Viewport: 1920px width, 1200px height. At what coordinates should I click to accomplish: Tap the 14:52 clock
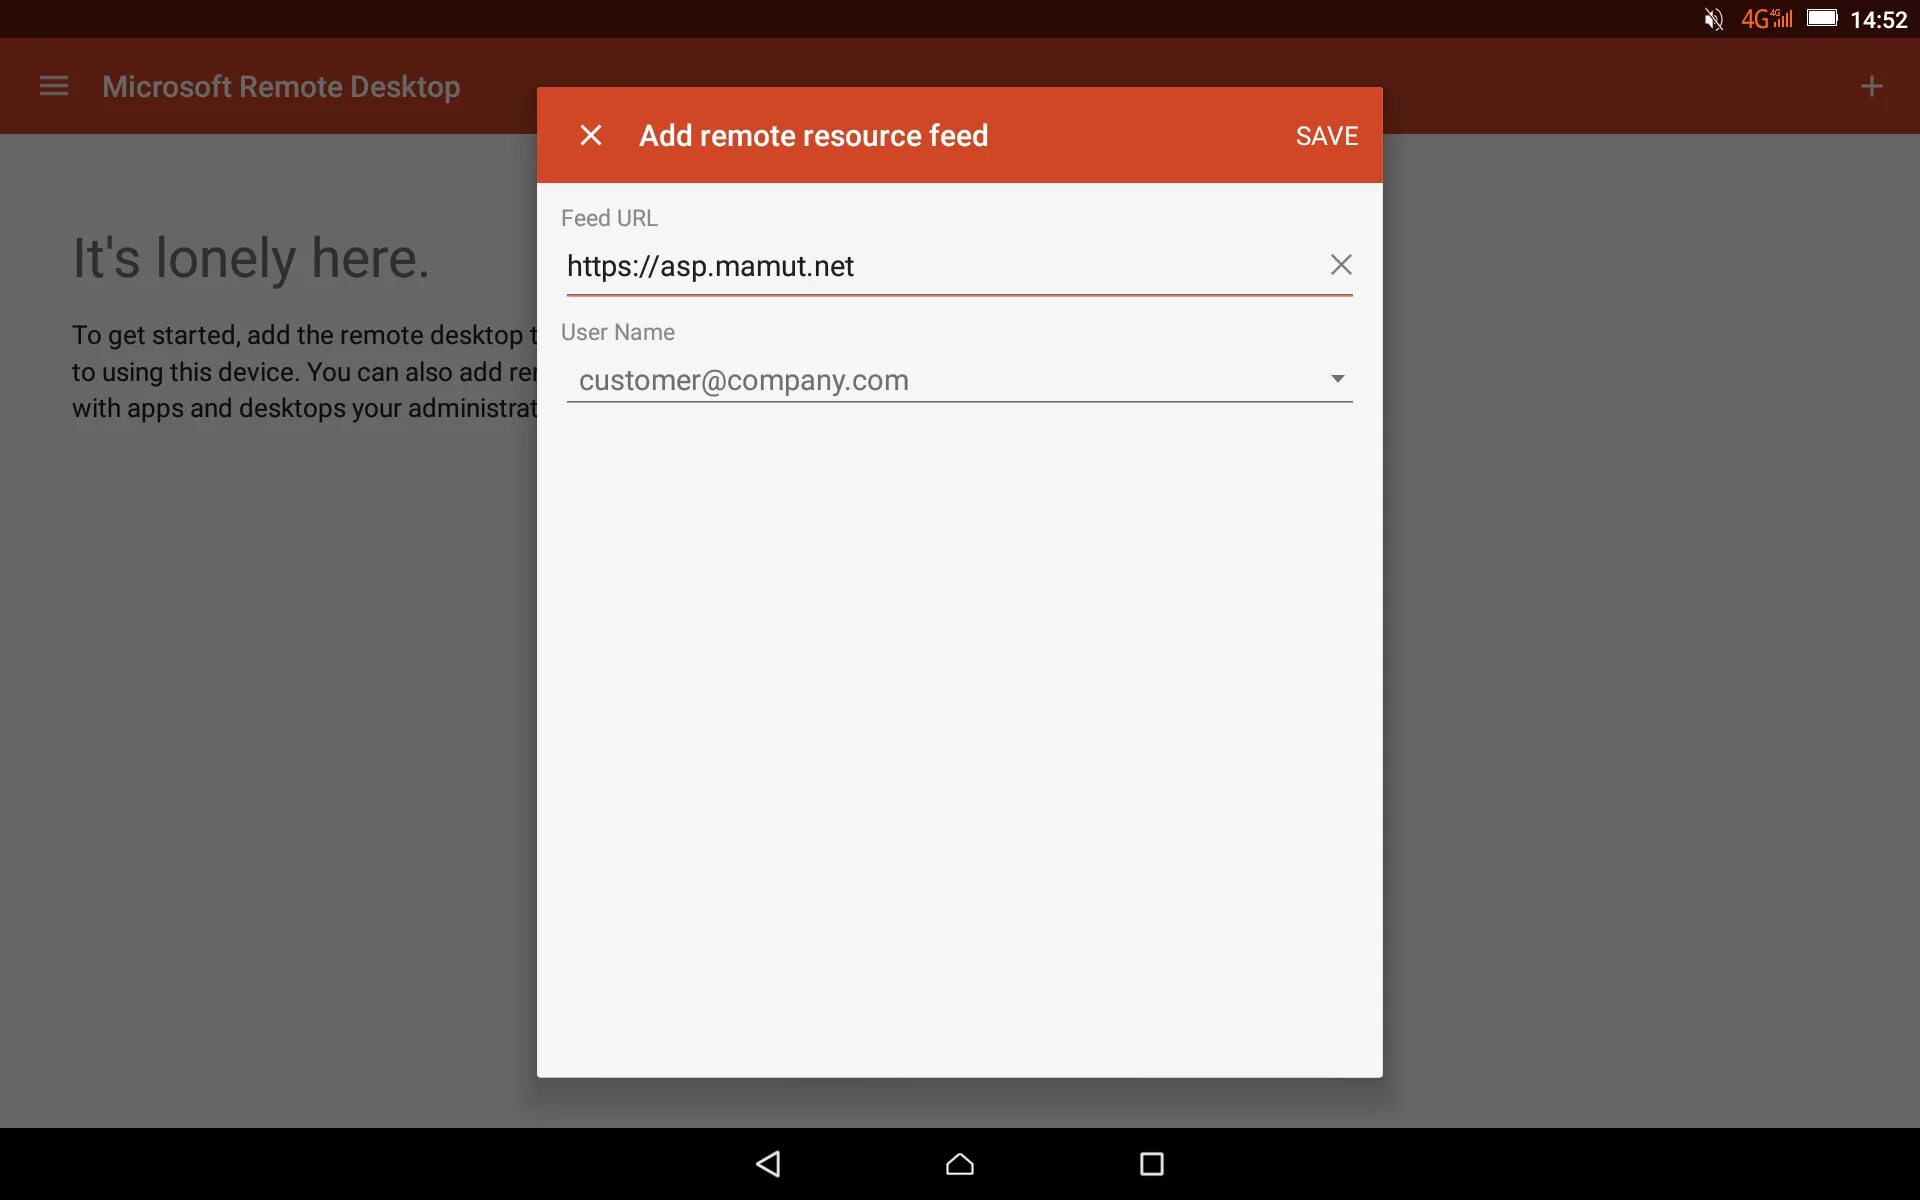(x=1878, y=20)
